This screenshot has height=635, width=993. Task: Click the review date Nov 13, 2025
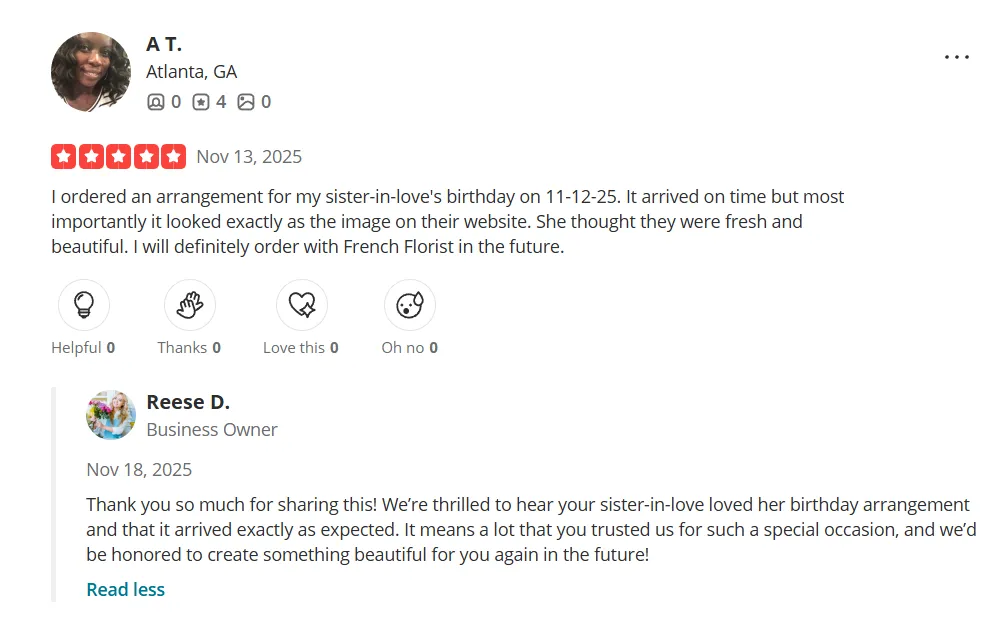click(249, 156)
